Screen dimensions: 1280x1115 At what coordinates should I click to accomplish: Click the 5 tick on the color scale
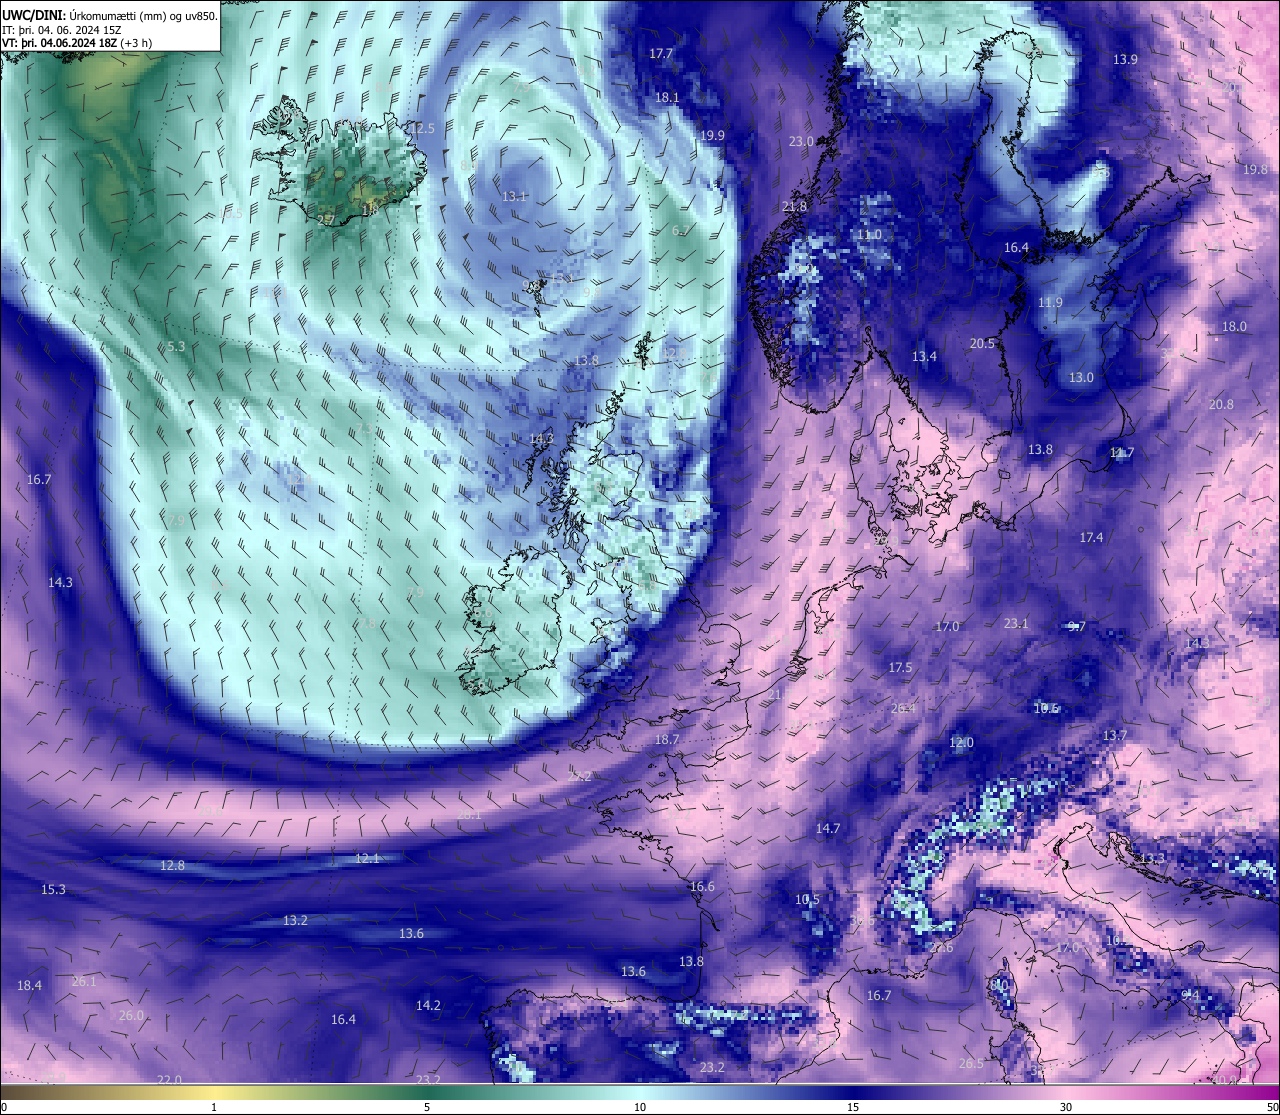click(427, 1107)
